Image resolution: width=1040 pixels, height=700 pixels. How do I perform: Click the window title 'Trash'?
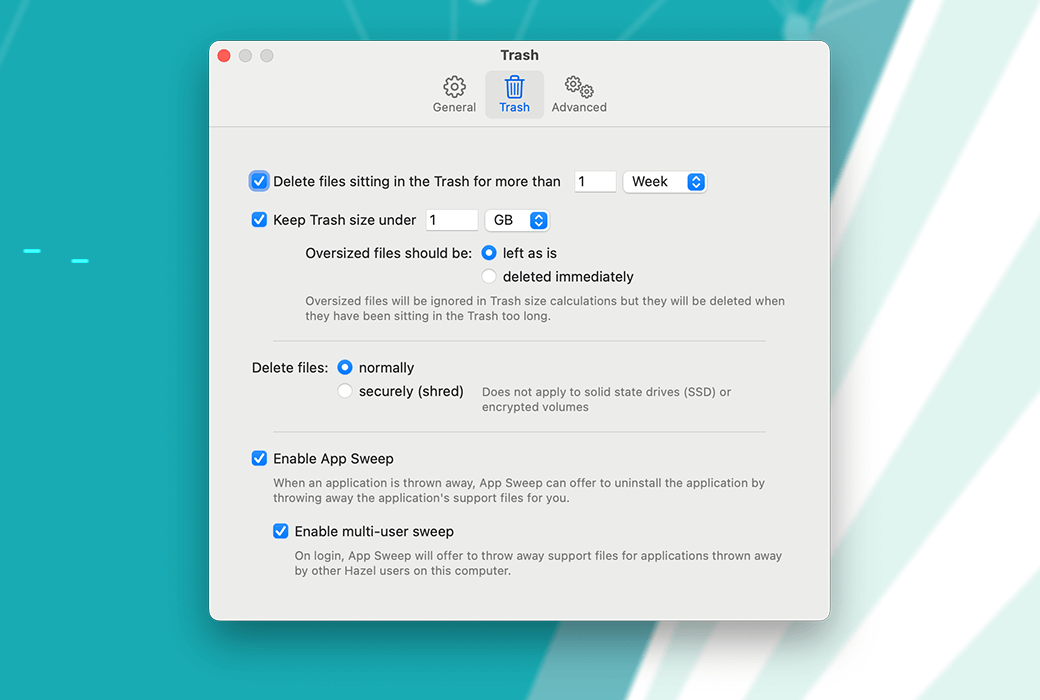519,55
